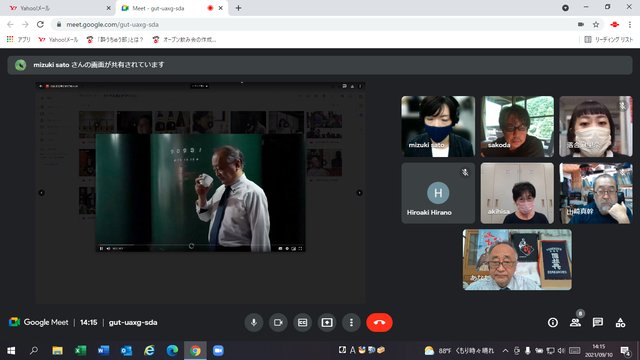640x360 pixels.
Task: Show the participants list icon
Action: coord(575,322)
